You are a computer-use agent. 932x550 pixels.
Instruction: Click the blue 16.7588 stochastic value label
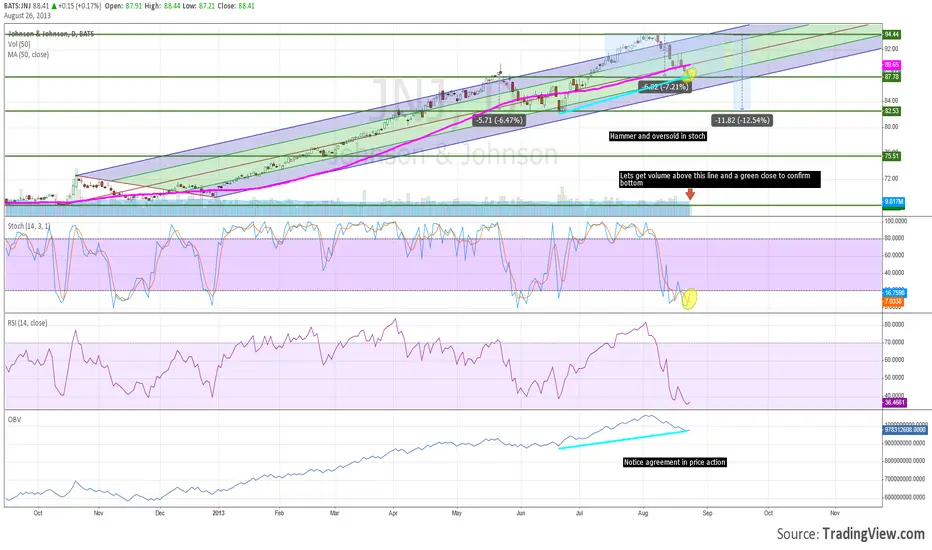pos(894,293)
